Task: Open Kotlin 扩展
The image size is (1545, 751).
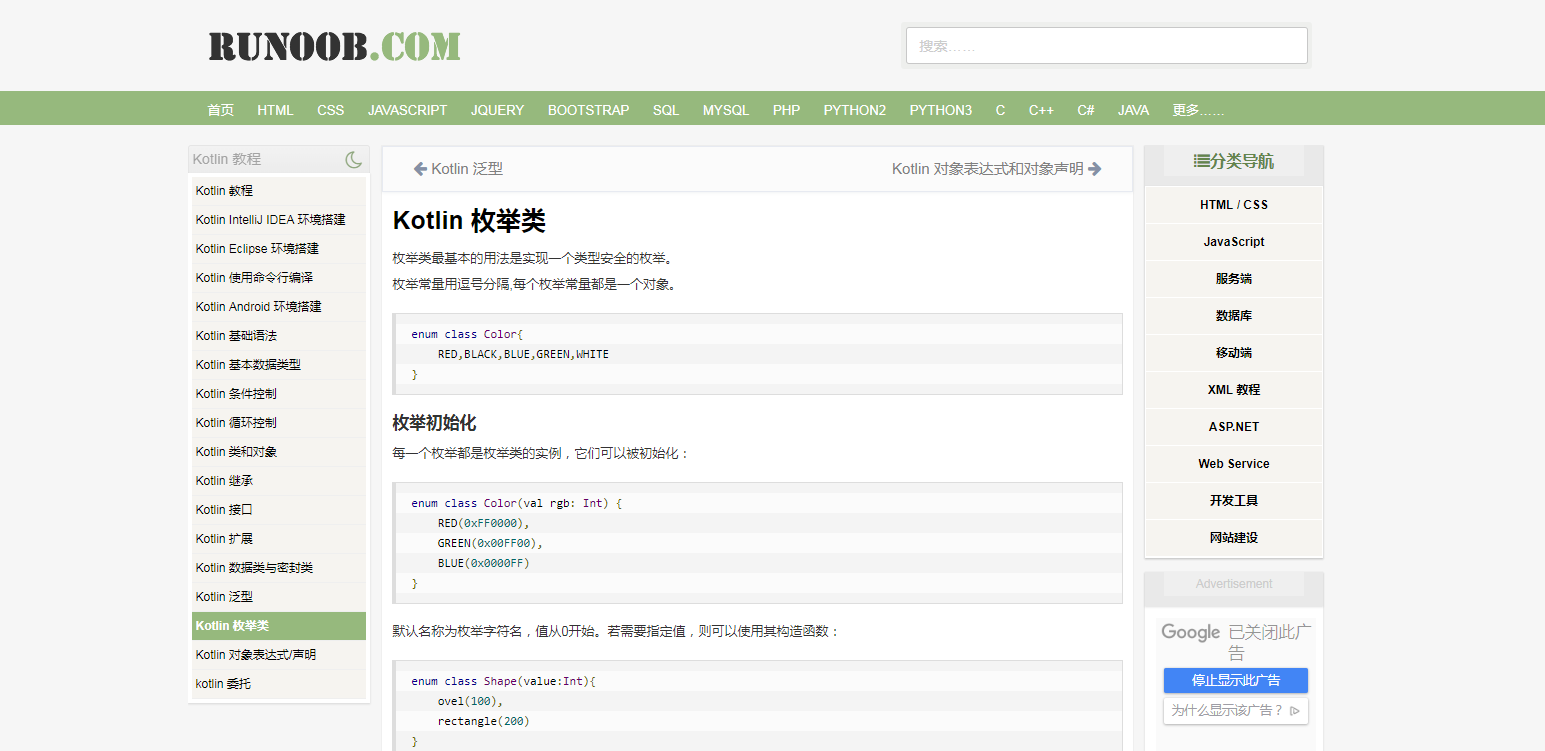Action: (x=279, y=539)
